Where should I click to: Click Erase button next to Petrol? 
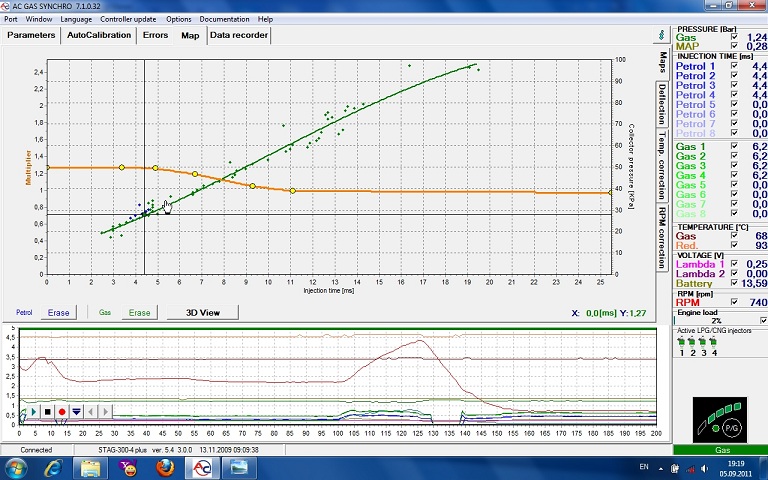[59, 313]
